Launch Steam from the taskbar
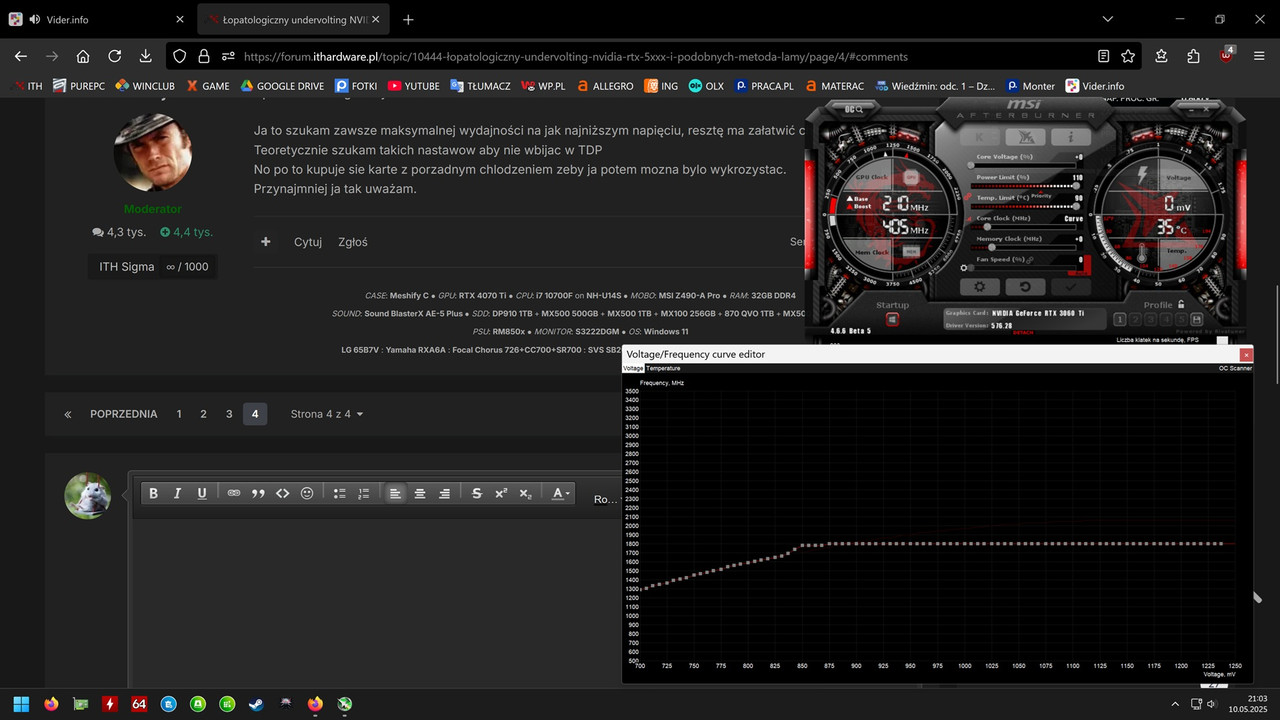 point(256,704)
